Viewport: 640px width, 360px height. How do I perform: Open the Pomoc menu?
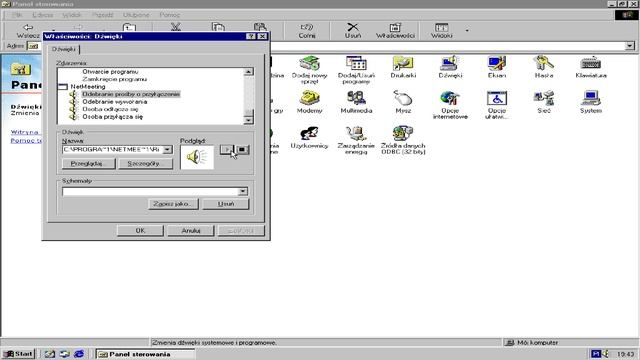169,15
